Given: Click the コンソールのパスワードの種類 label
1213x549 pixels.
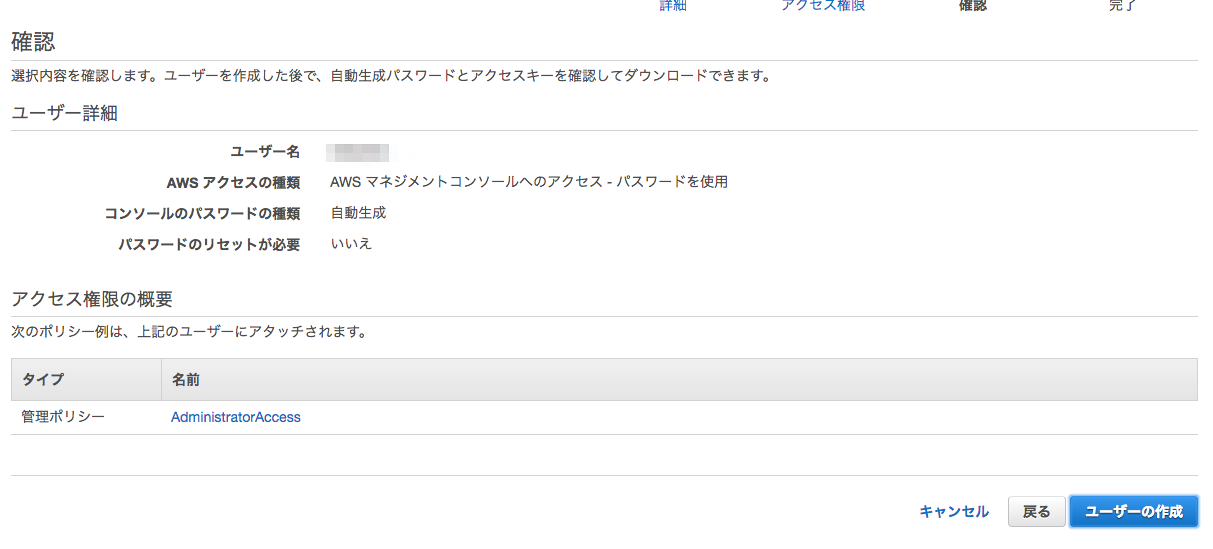Looking at the screenshot, I should pos(202,213).
